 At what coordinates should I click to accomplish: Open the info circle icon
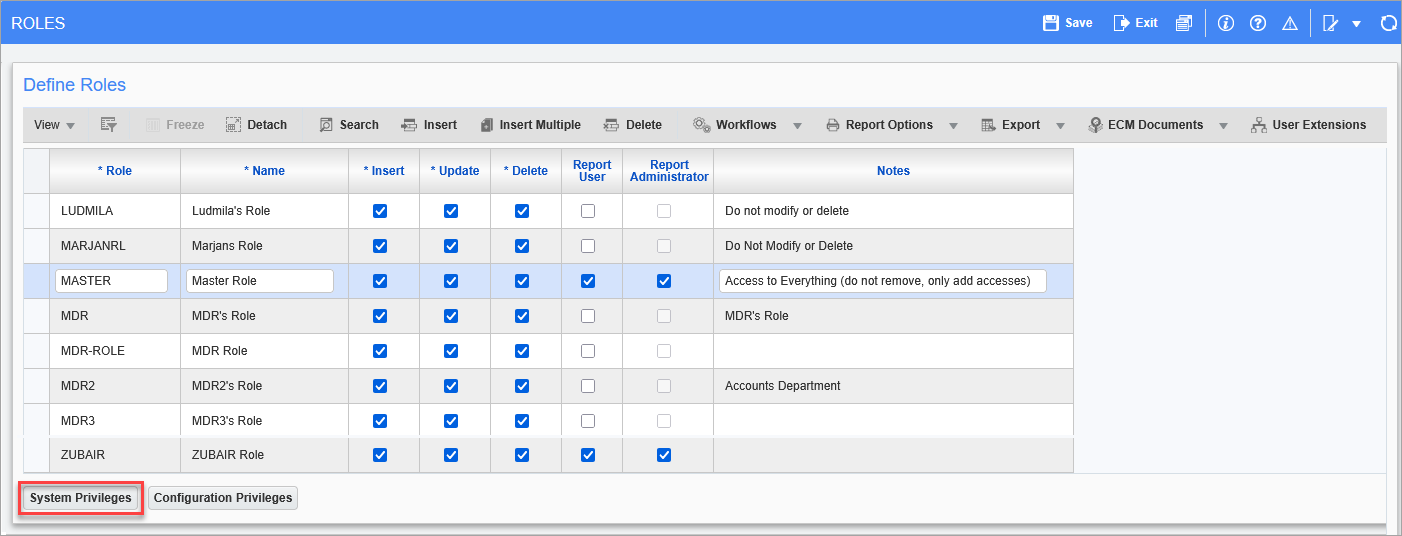1226,23
